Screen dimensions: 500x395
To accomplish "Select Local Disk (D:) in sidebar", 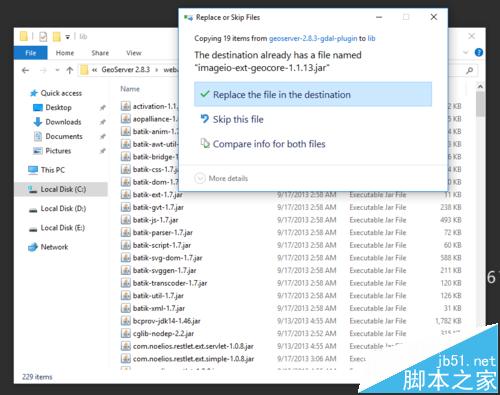I will coord(63,209).
